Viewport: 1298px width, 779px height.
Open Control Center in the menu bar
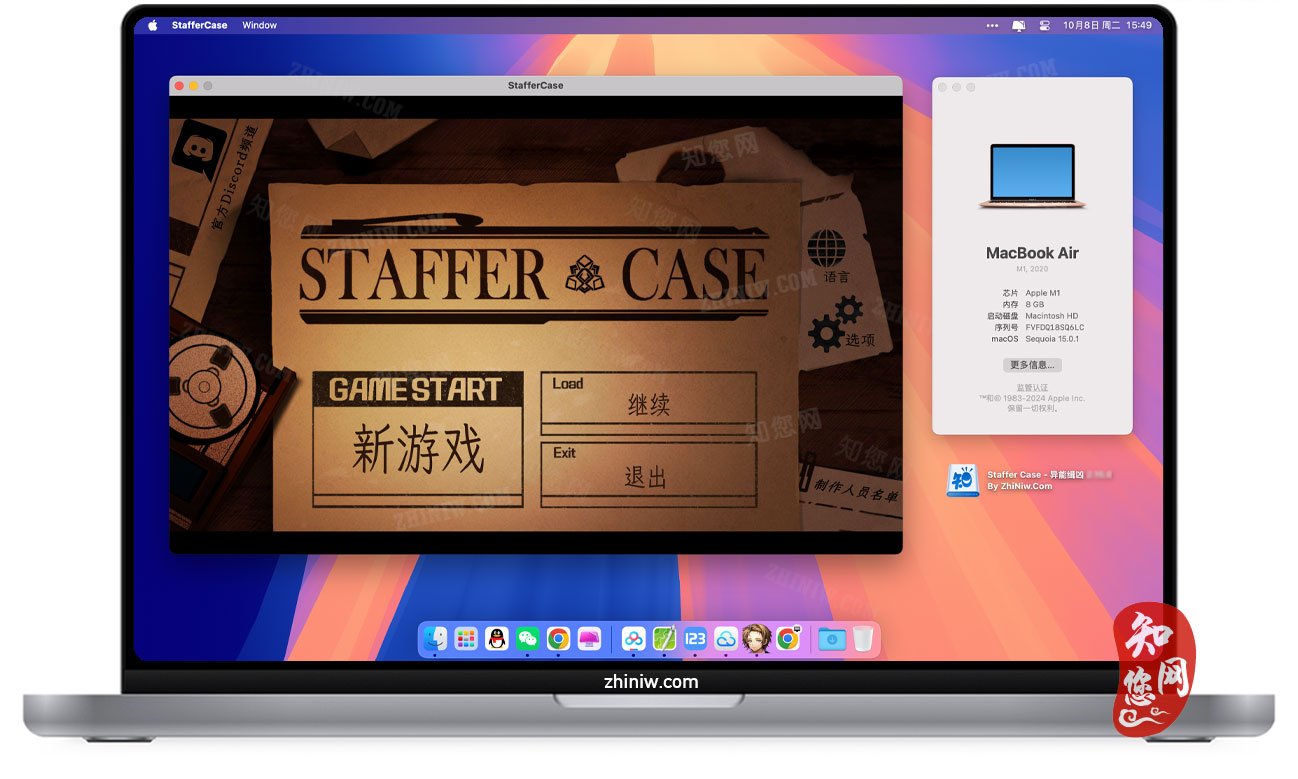click(x=1046, y=25)
